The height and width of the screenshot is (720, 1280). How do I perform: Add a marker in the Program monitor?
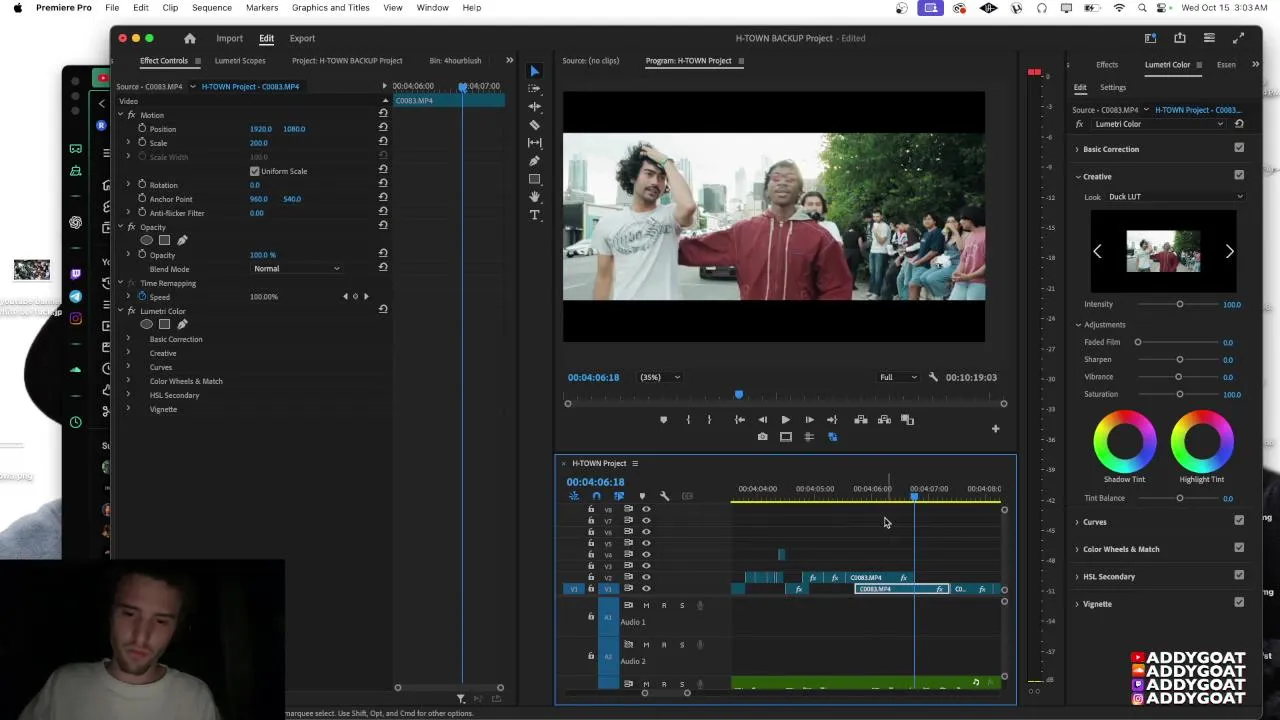(x=663, y=420)
